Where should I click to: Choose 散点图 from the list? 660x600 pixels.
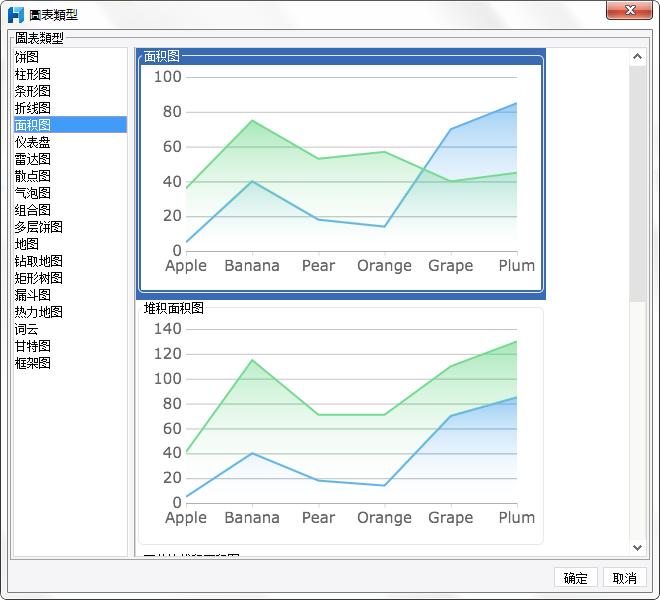tap(70, 176)
